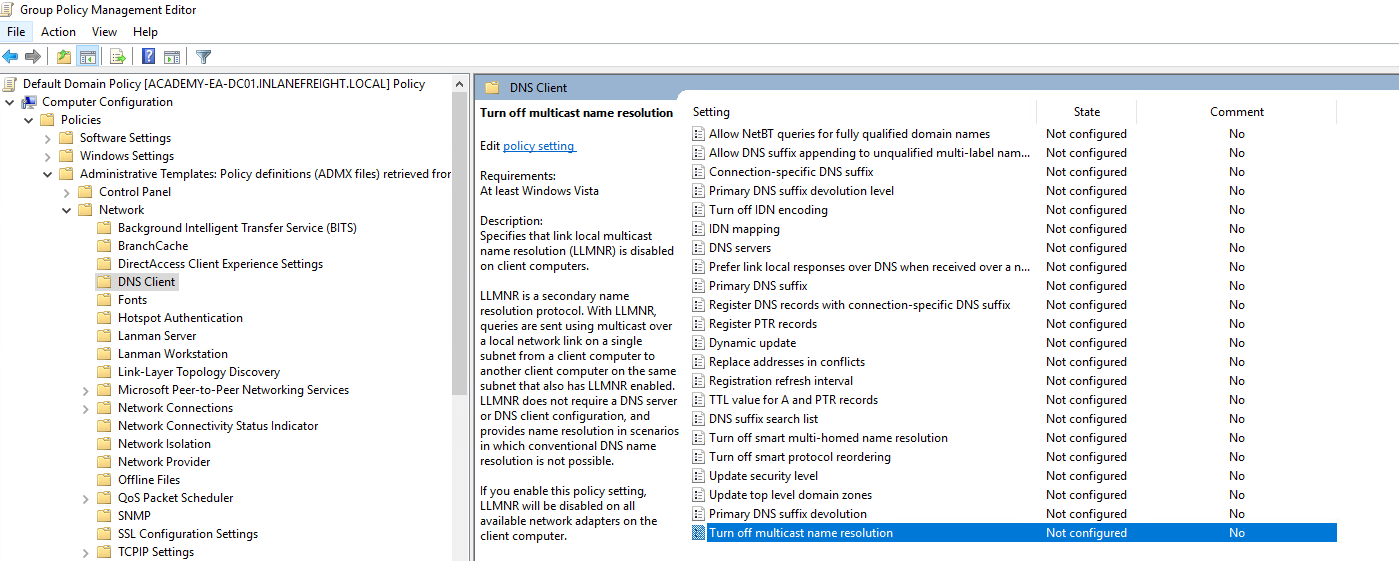Expand the QoS Packet Scheduler folder
1399x561 pixels.
[86, 498]
